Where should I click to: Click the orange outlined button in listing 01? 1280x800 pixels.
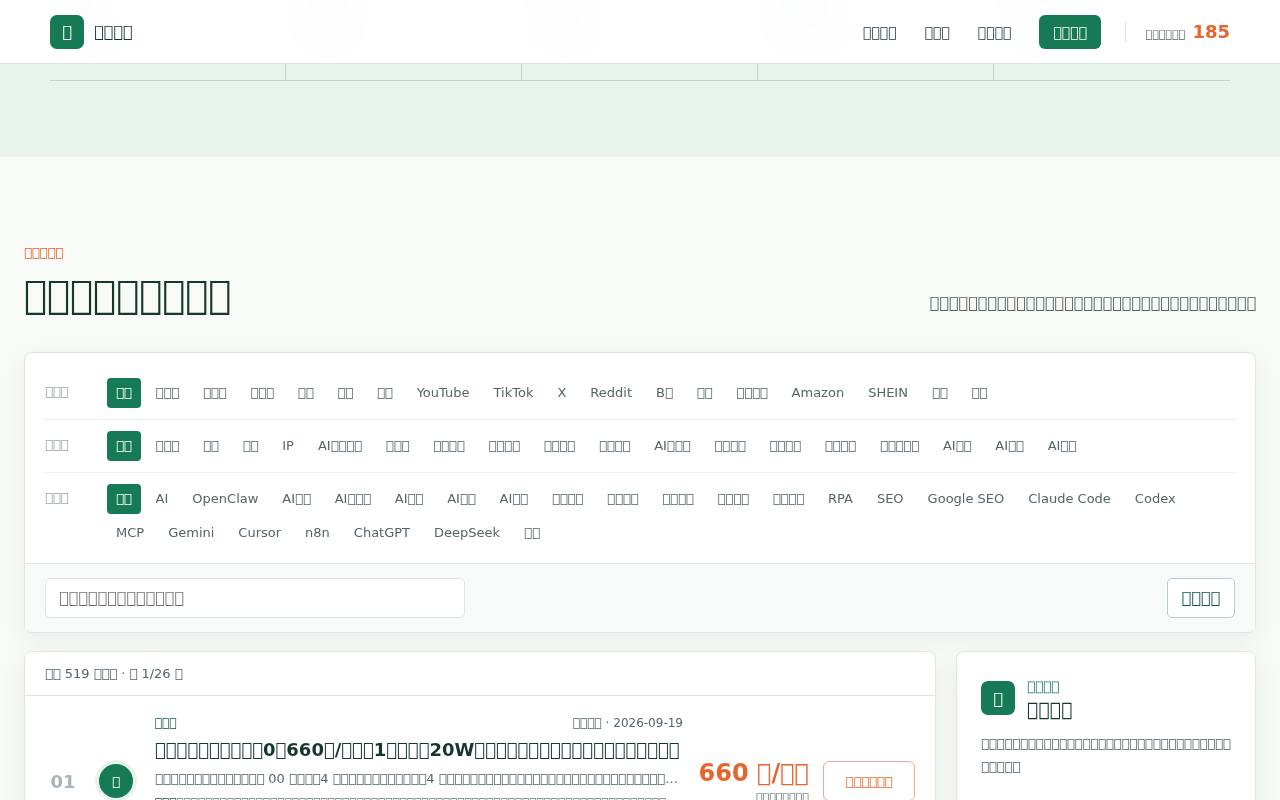(x=869, y=781)
